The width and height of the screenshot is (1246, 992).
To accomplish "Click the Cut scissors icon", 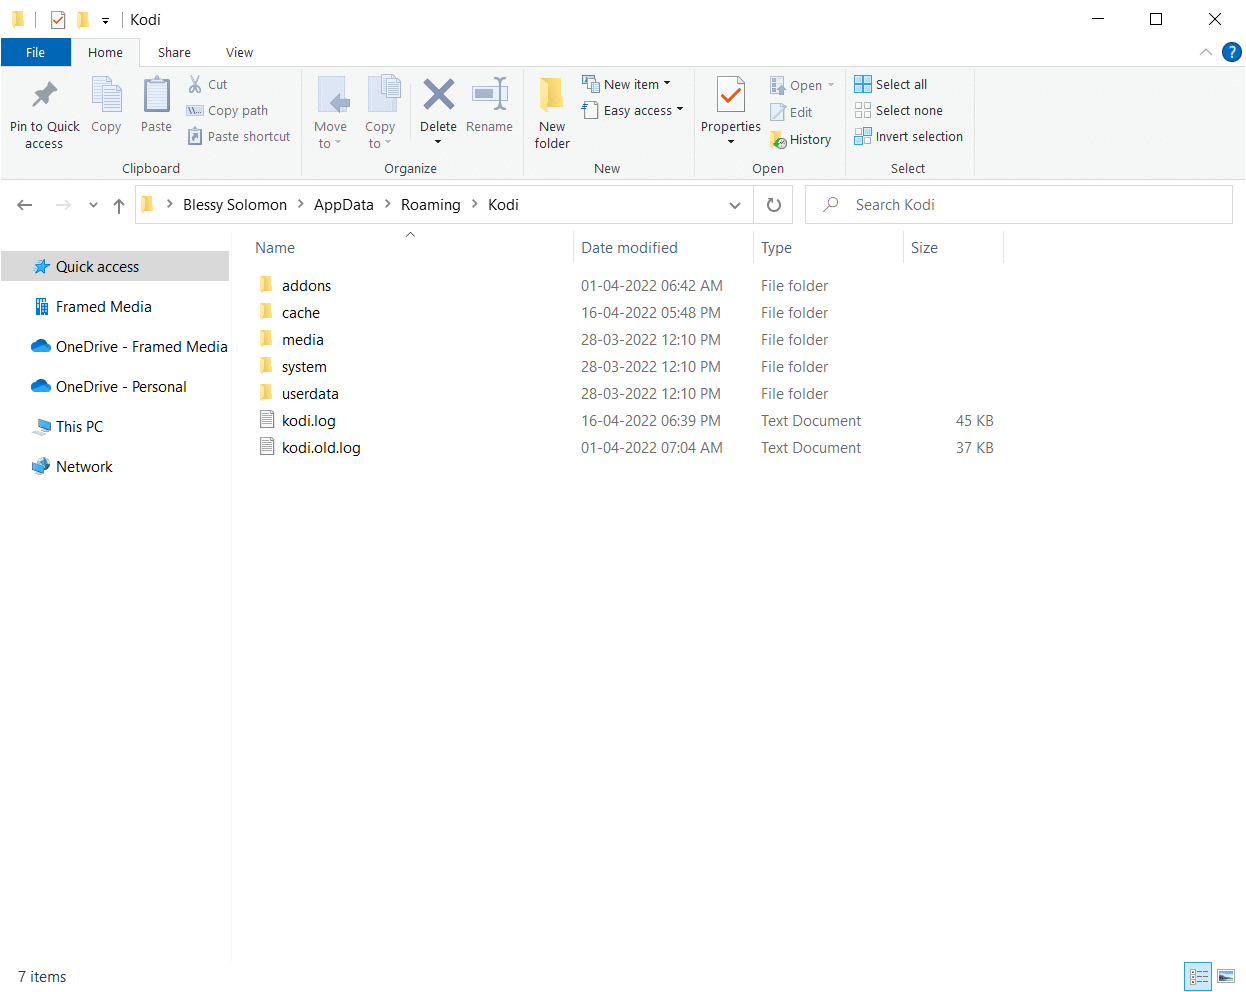I will point(195,84).
